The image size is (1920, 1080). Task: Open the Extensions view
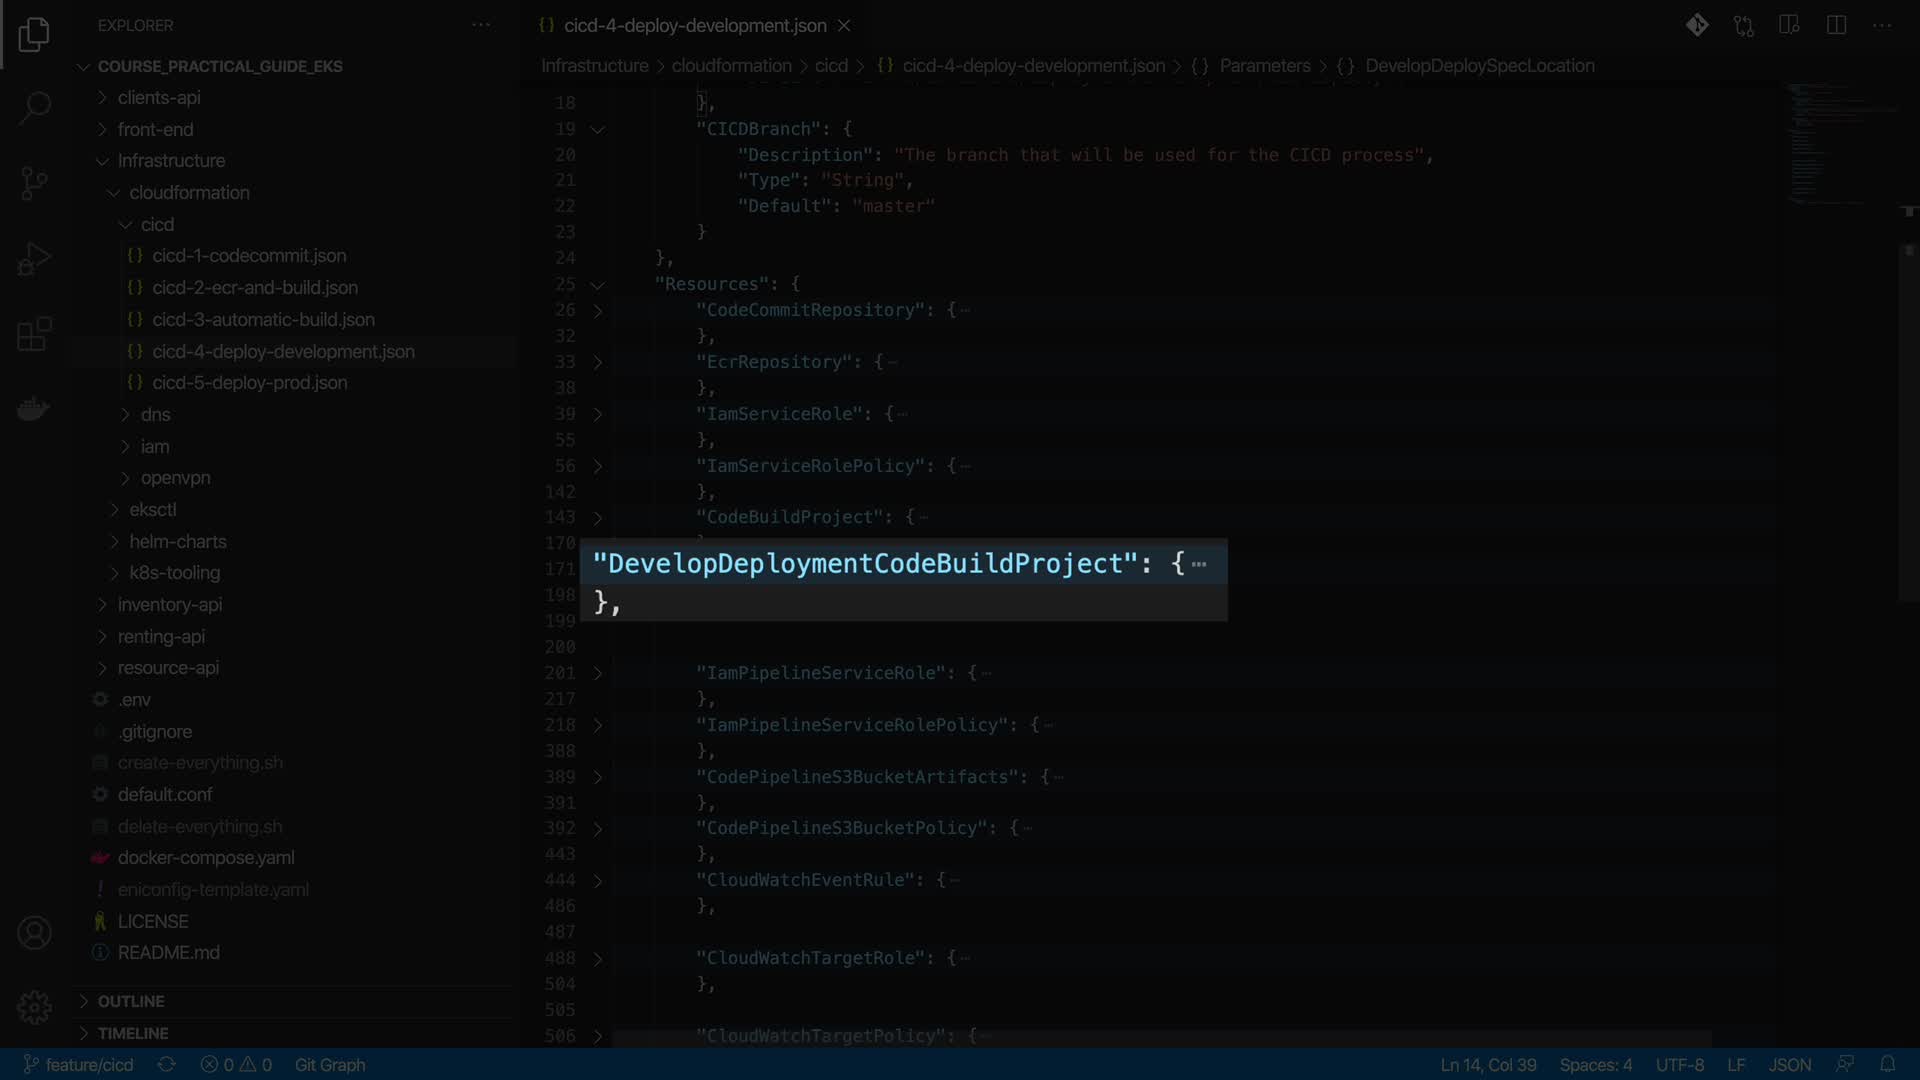tap(34, 334)
